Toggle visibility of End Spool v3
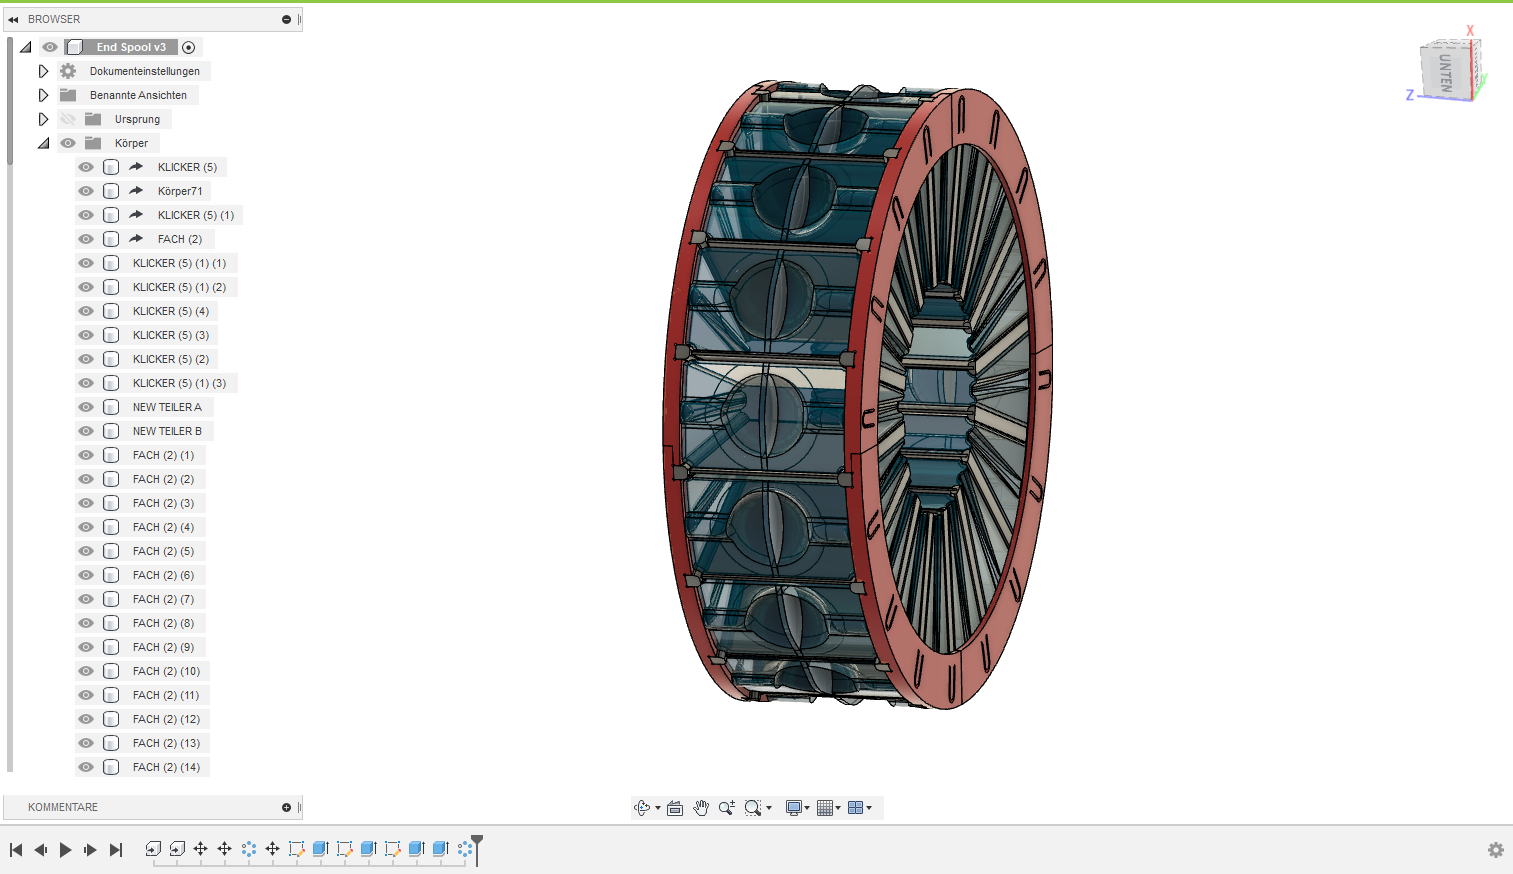The width and height of the screenshot is (1513, 874). point(50,47)
